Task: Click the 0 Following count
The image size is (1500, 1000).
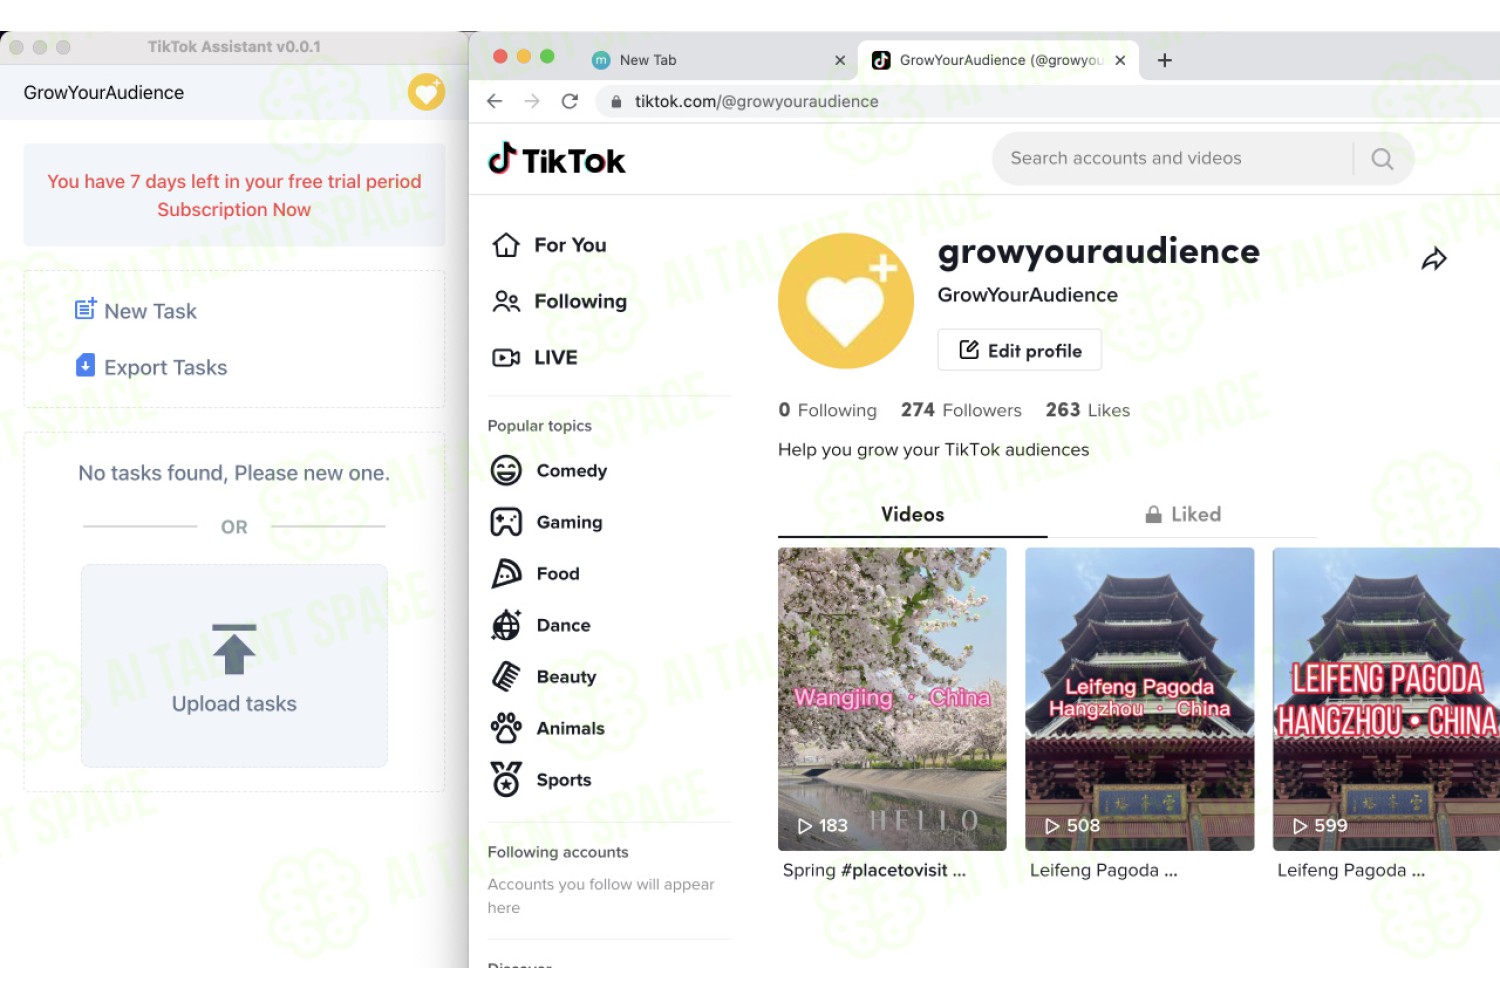Action: pos(828,410)
